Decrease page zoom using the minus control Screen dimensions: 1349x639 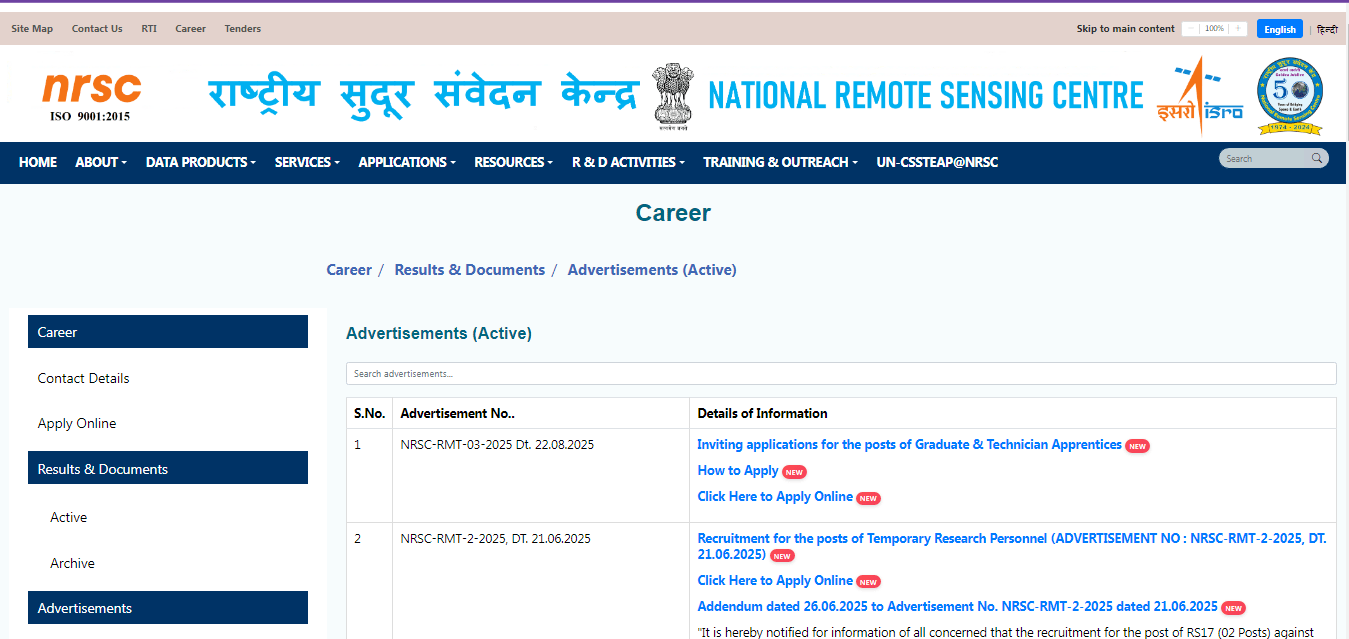pos(1188,28)
